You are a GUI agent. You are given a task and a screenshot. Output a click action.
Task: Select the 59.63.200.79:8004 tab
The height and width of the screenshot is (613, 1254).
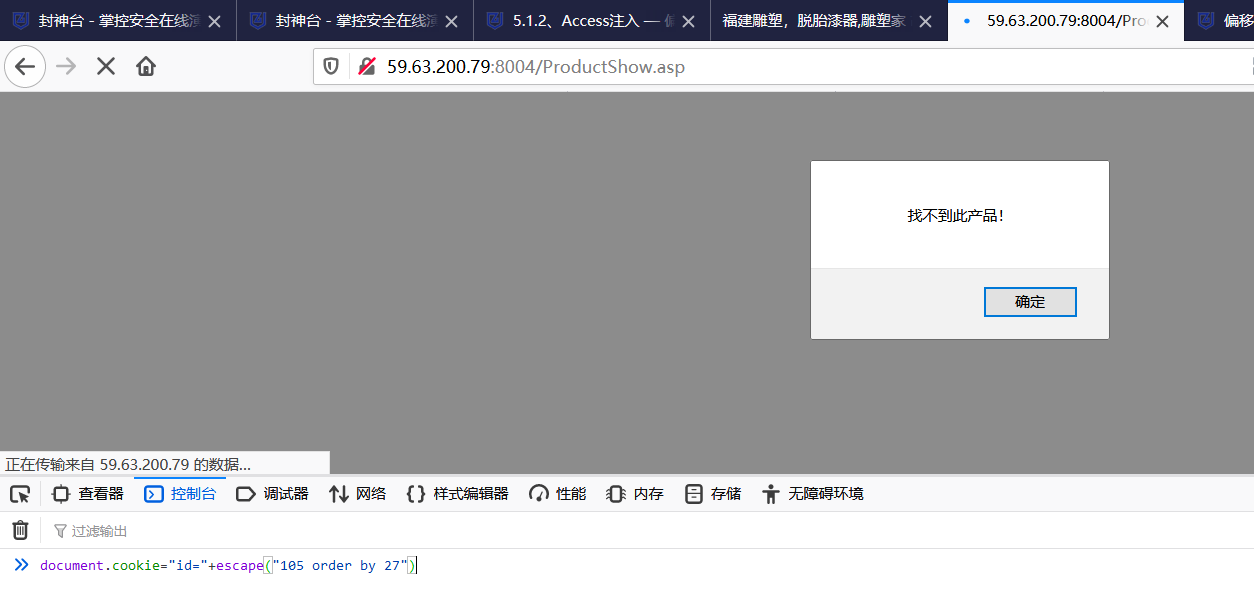[x=1065, y=21]
